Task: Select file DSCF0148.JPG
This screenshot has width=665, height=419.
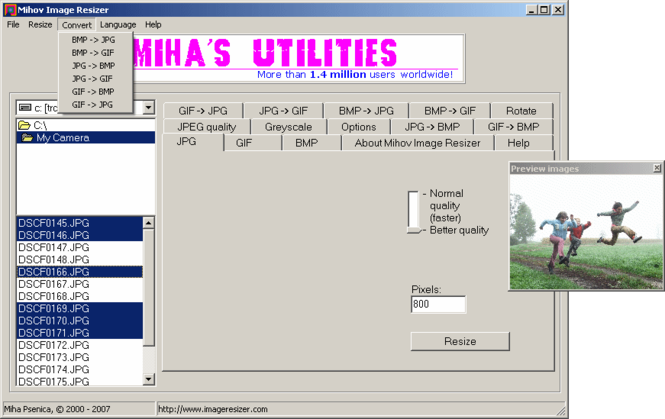Action: point(80,260)
